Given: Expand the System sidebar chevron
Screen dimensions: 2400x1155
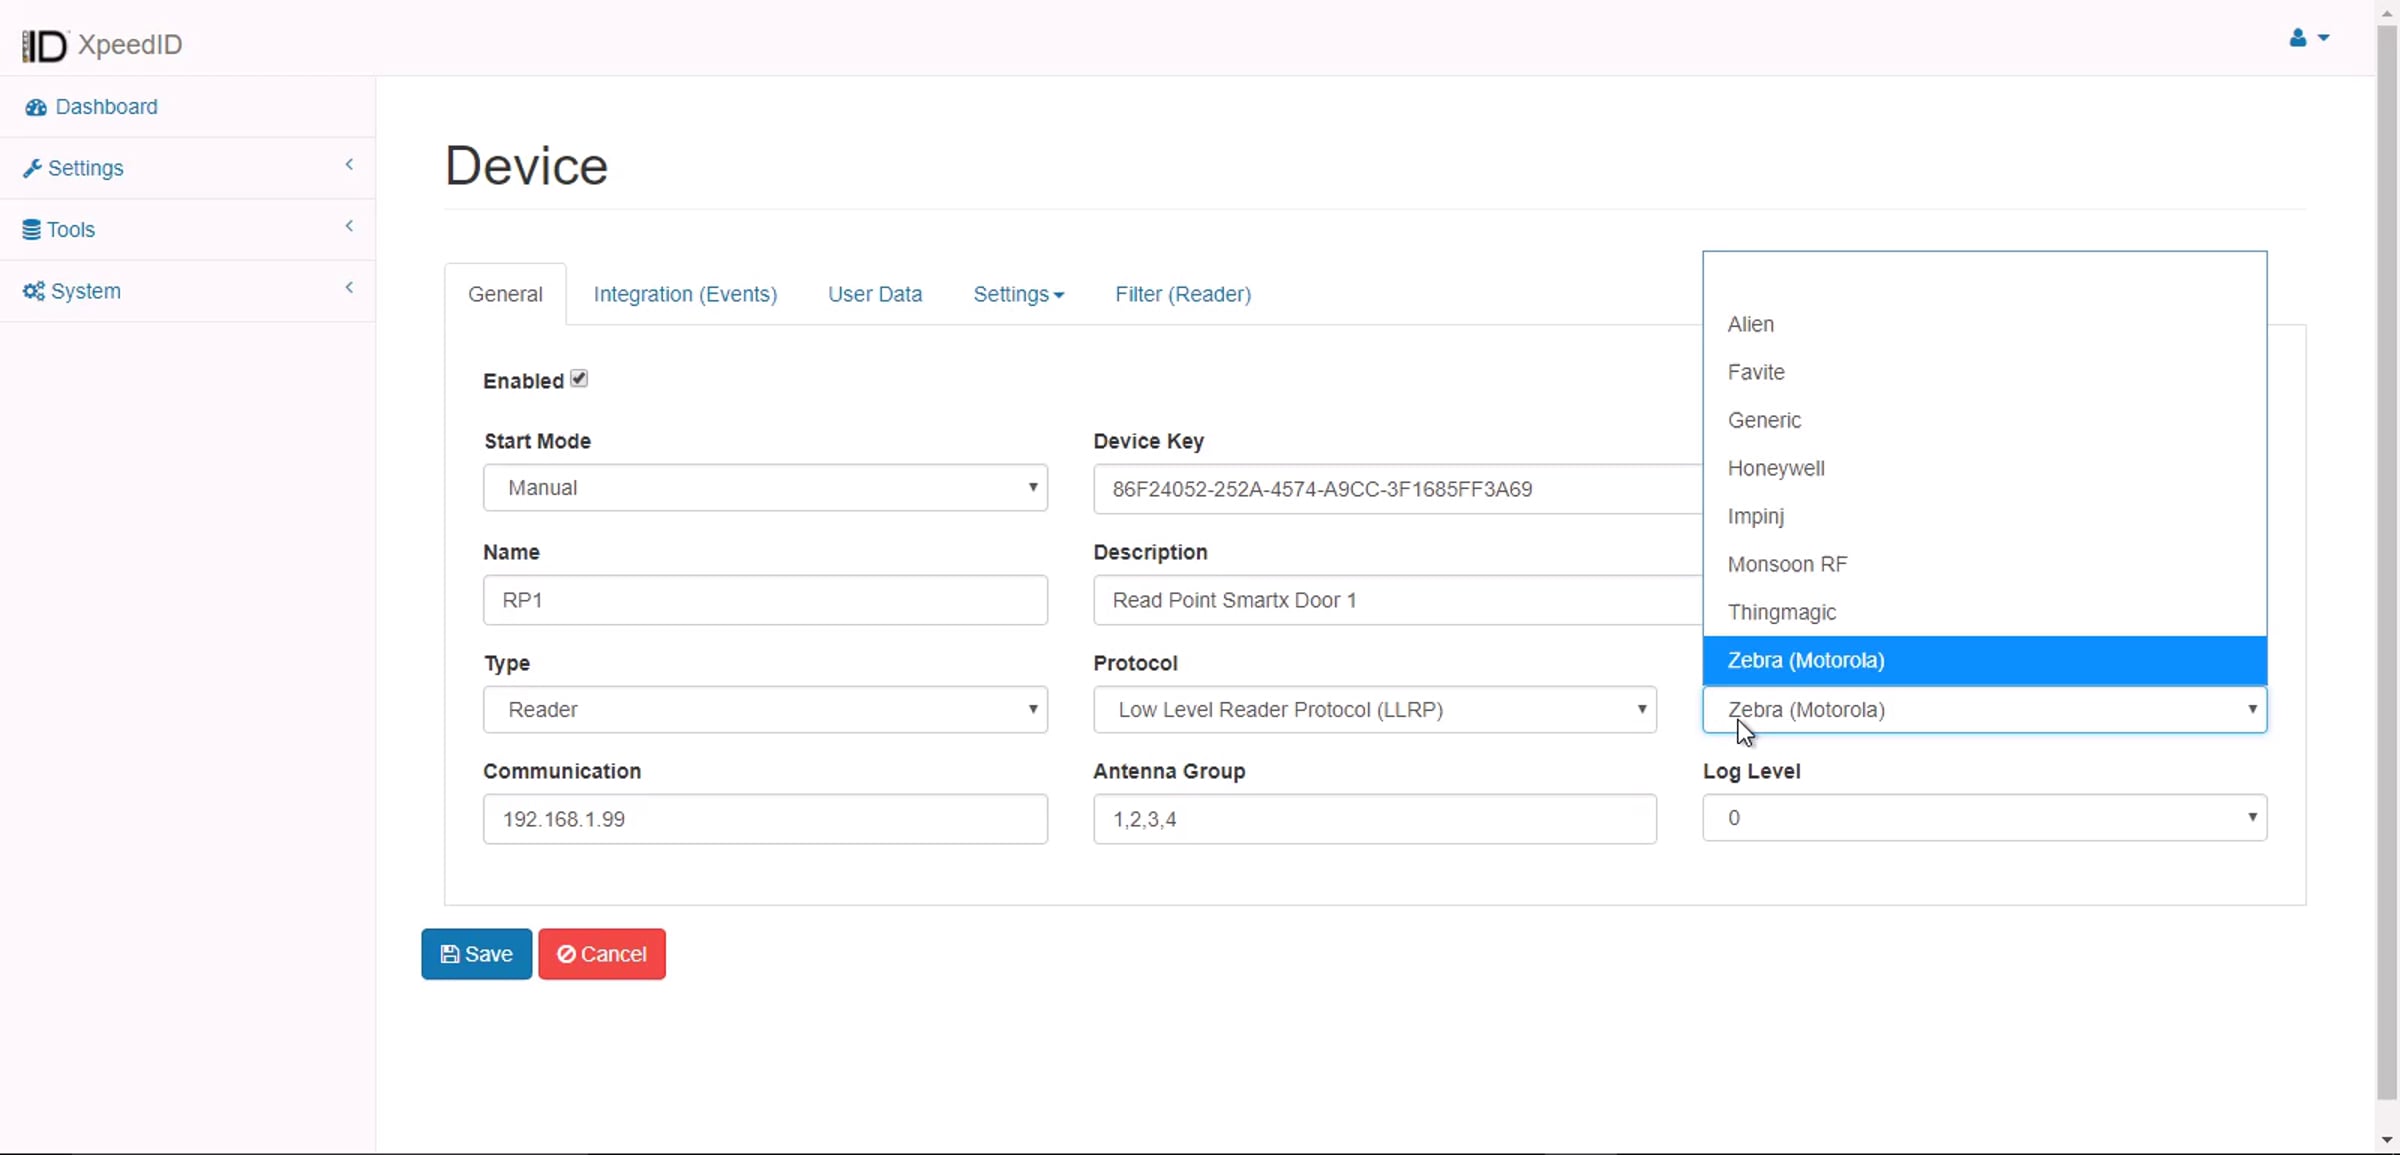Looking at the screenshot, I should 349,288.
